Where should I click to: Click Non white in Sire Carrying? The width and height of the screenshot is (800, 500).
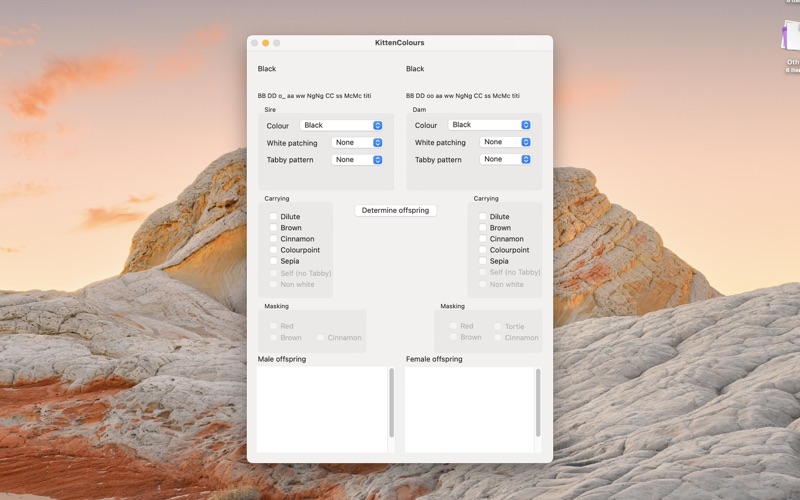273,284
